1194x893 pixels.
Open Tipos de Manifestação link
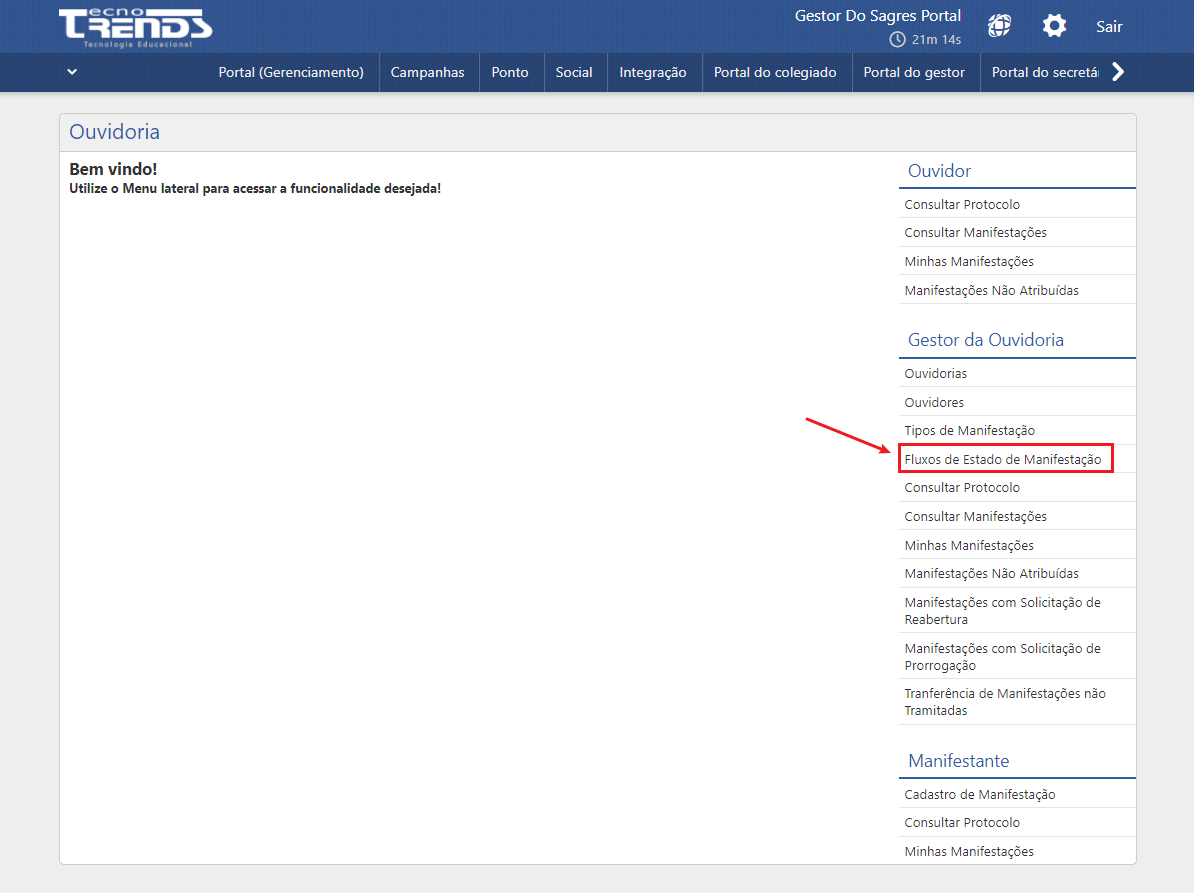[x=969, y=431]
